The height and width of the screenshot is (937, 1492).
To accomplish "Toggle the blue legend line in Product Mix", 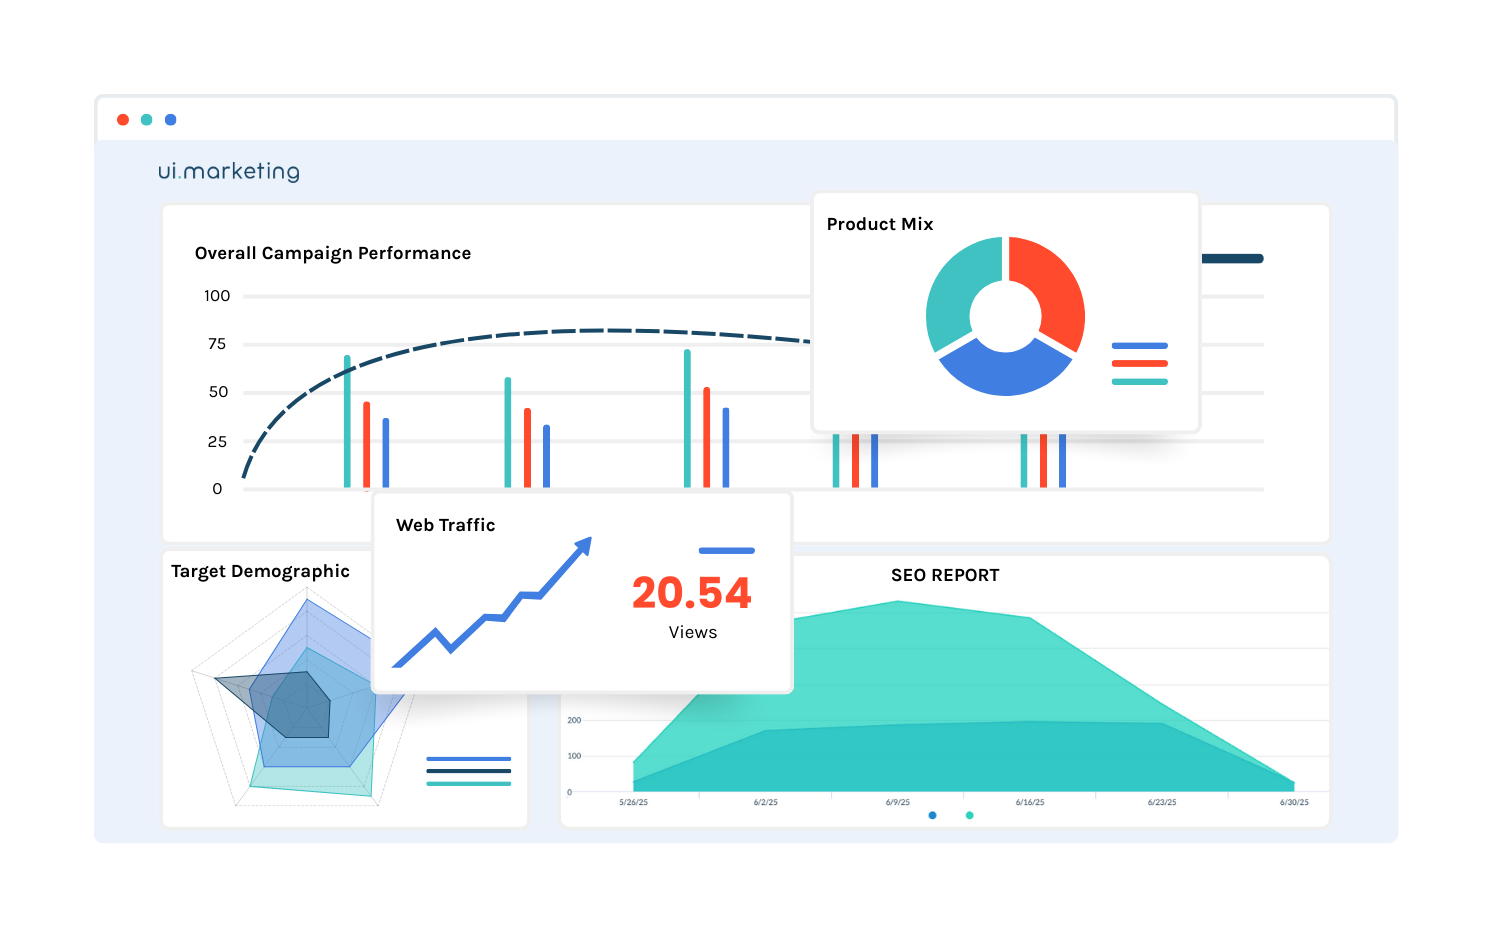I will 1139,346.
